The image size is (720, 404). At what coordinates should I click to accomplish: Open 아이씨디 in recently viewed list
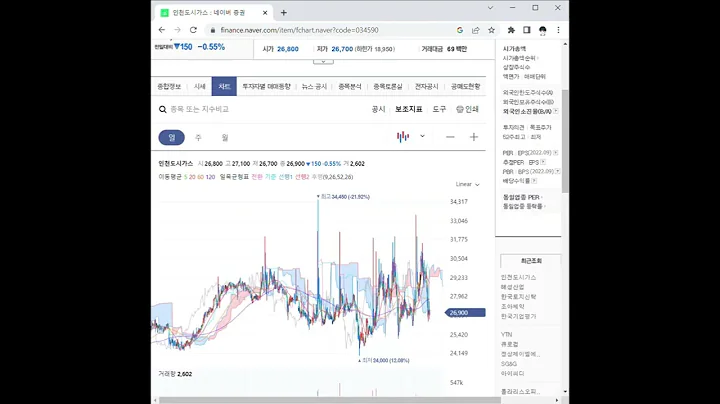click(512, 374)
